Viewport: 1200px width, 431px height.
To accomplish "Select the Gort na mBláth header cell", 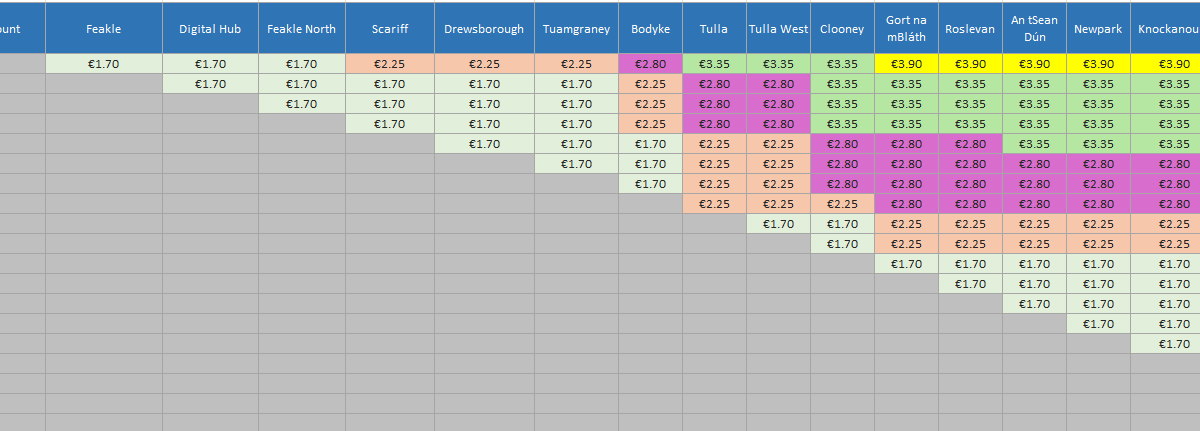I will [905, 28].
